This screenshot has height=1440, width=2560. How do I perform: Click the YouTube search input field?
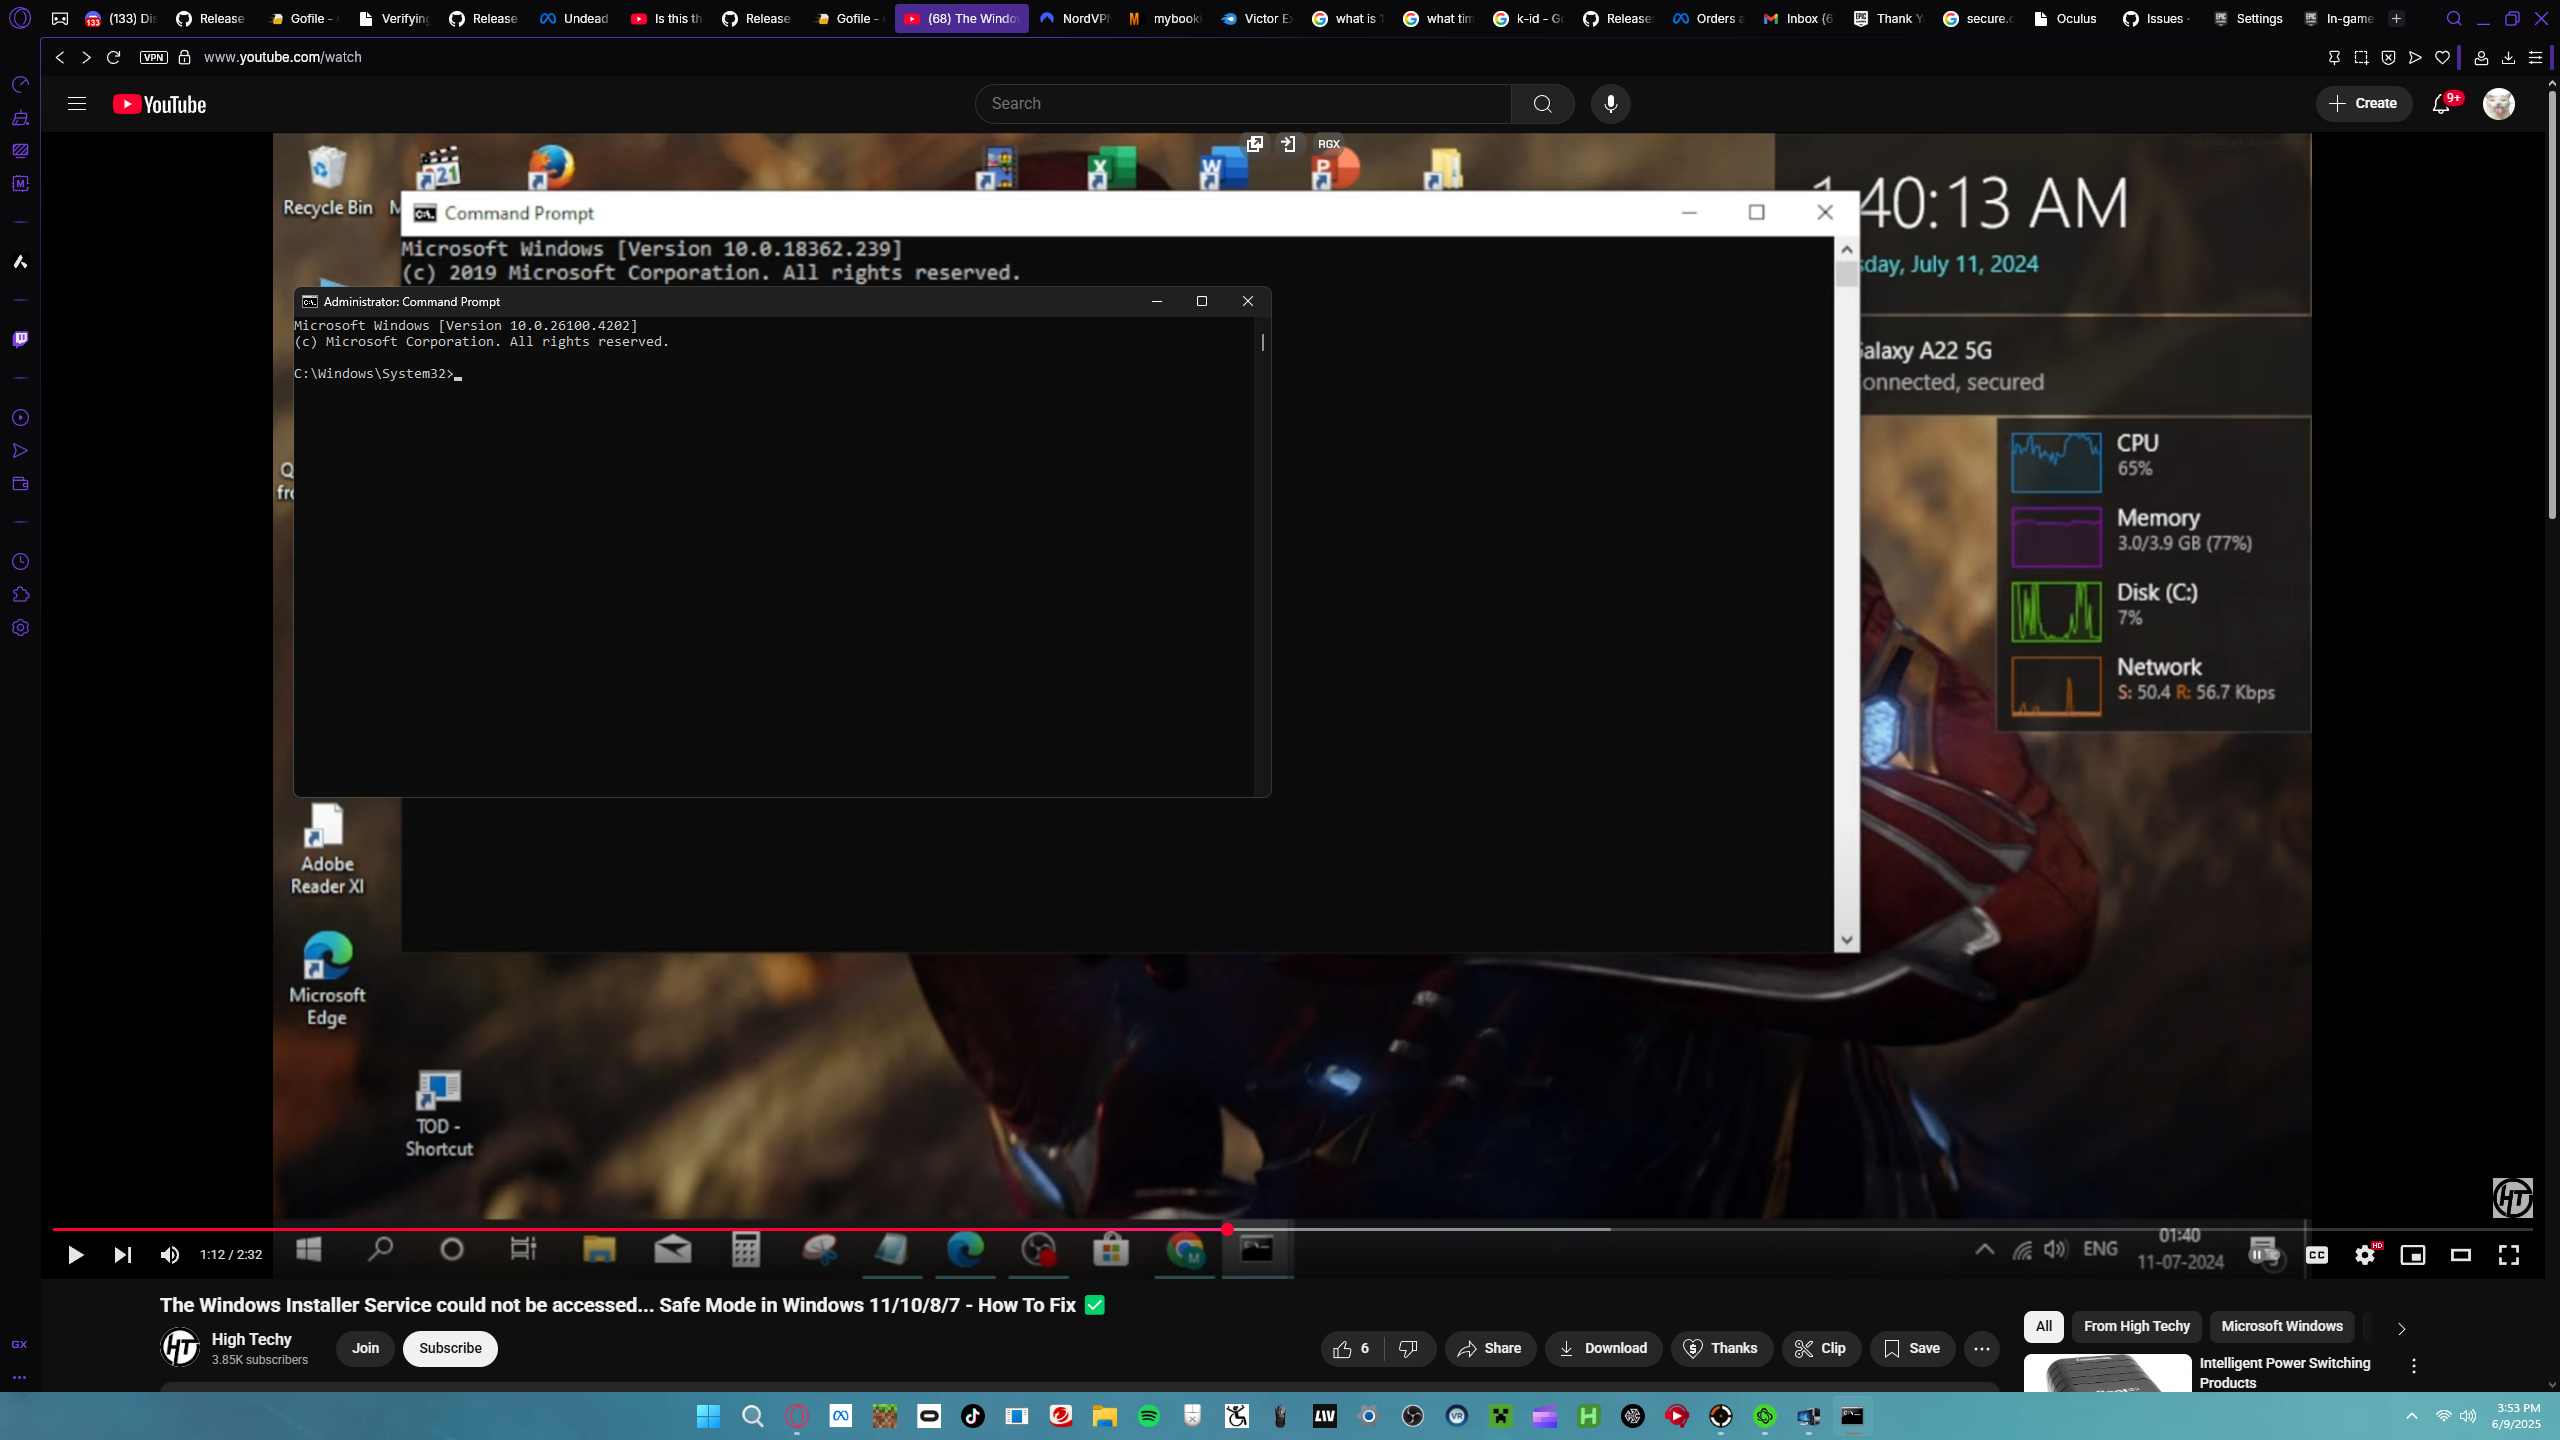coord(1242,104)
